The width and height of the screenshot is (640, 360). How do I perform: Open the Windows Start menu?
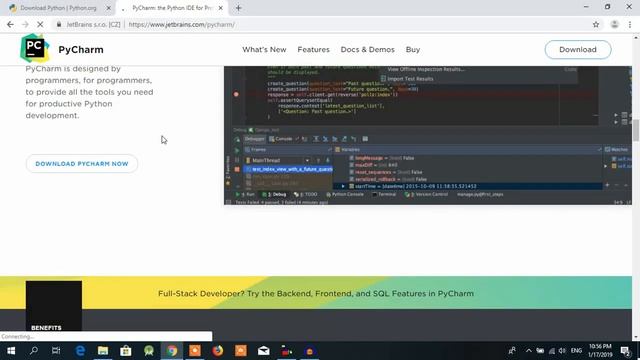11,351
